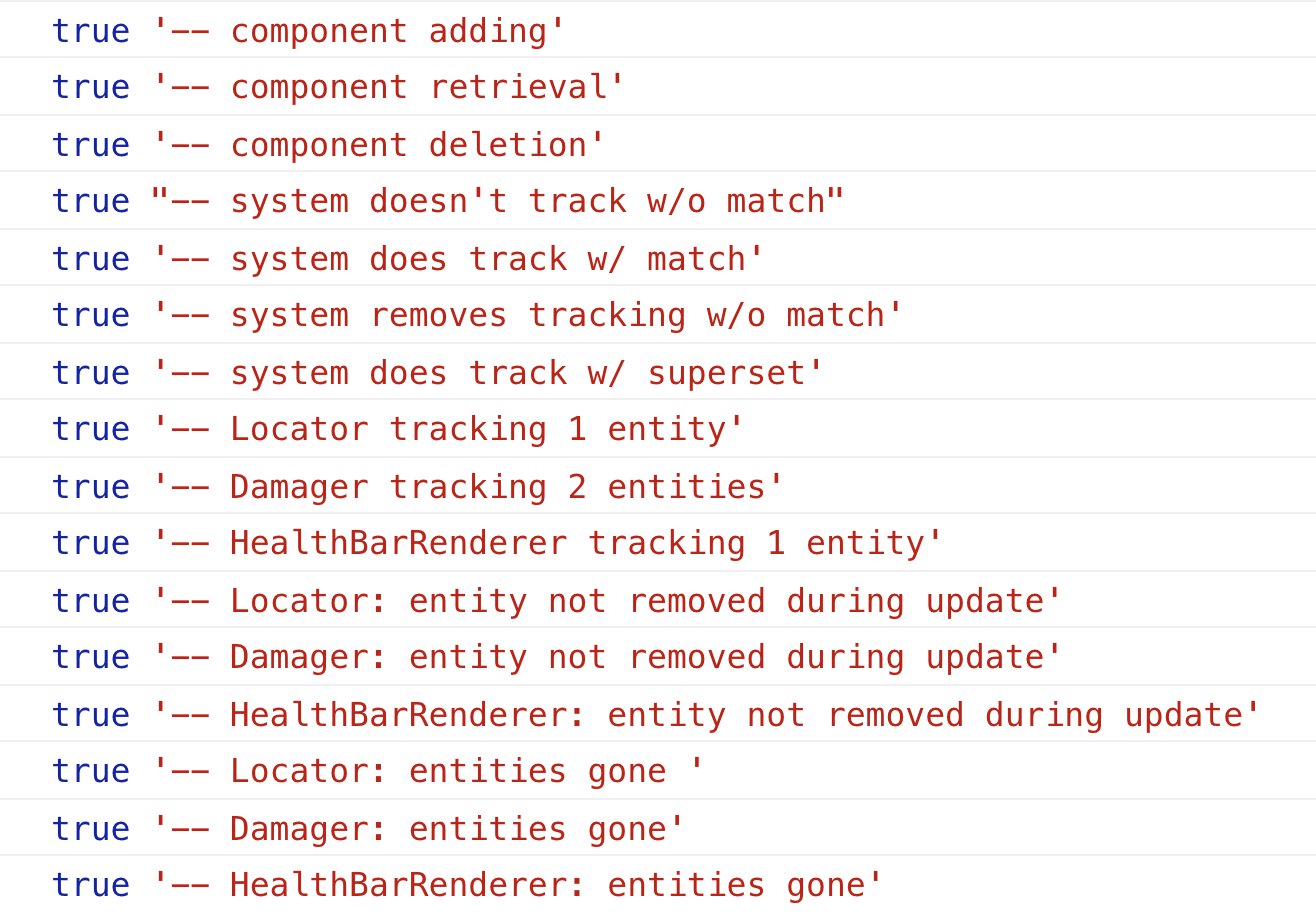1316x912 pixels.
Task: Click the 'component adding' log message
Action: (x=358, y=31)
